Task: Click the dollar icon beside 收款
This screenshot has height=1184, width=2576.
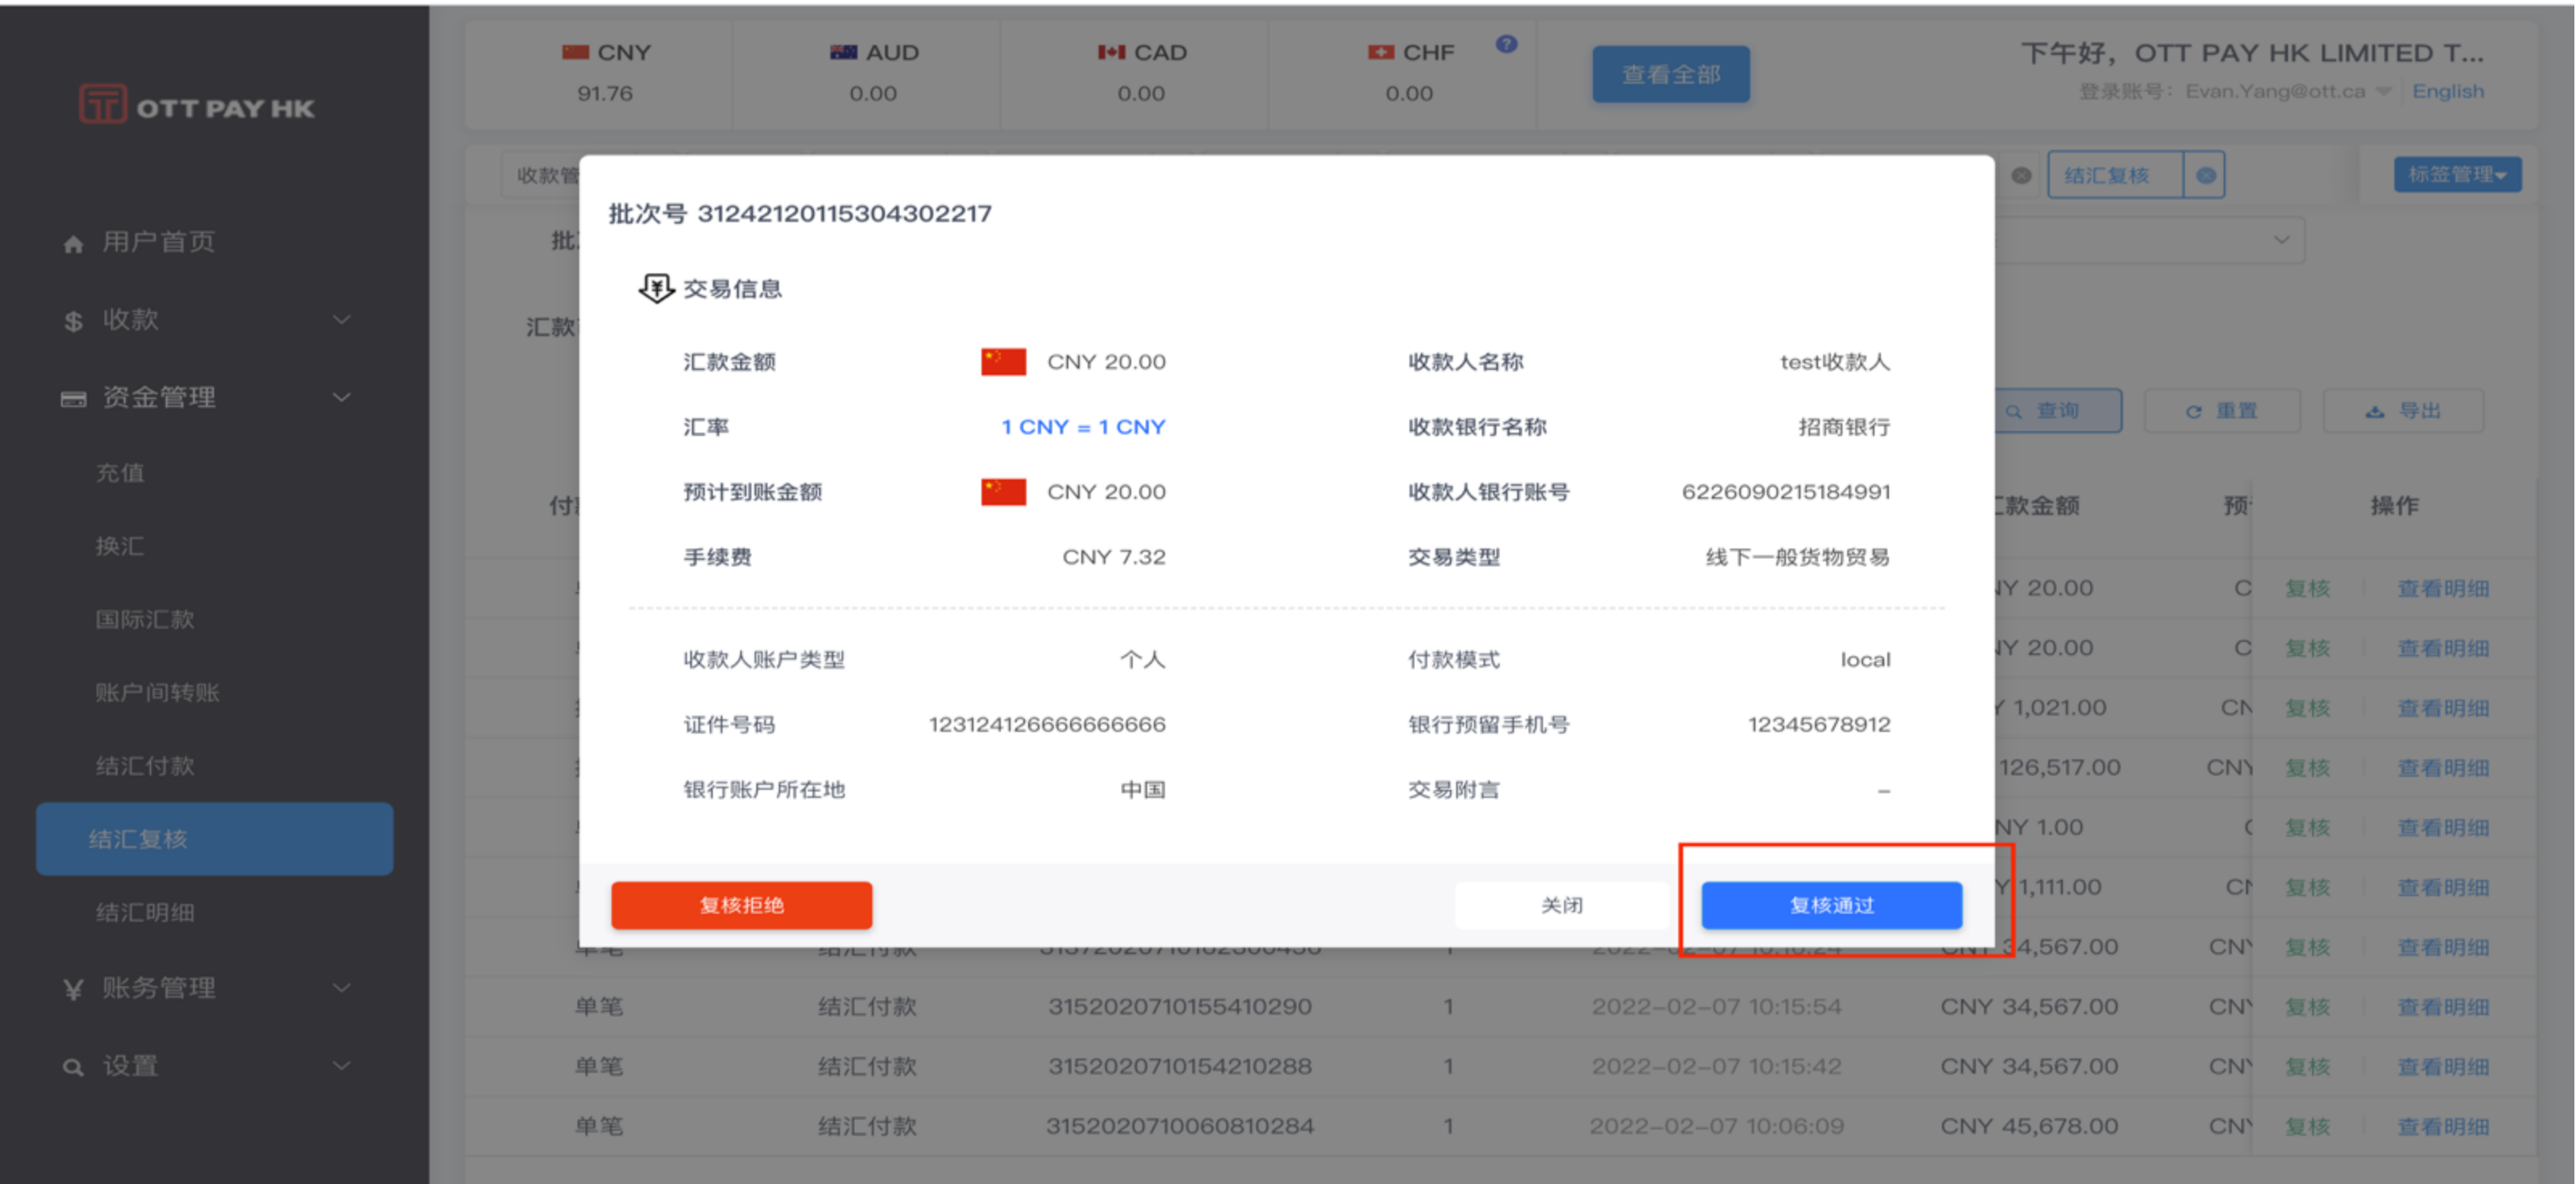Action: pos(73,321)
